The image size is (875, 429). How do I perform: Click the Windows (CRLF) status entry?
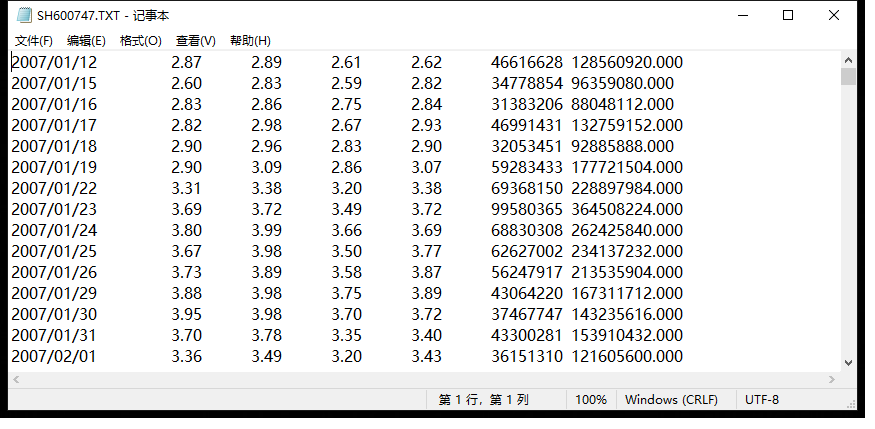(x=671, y=400)
